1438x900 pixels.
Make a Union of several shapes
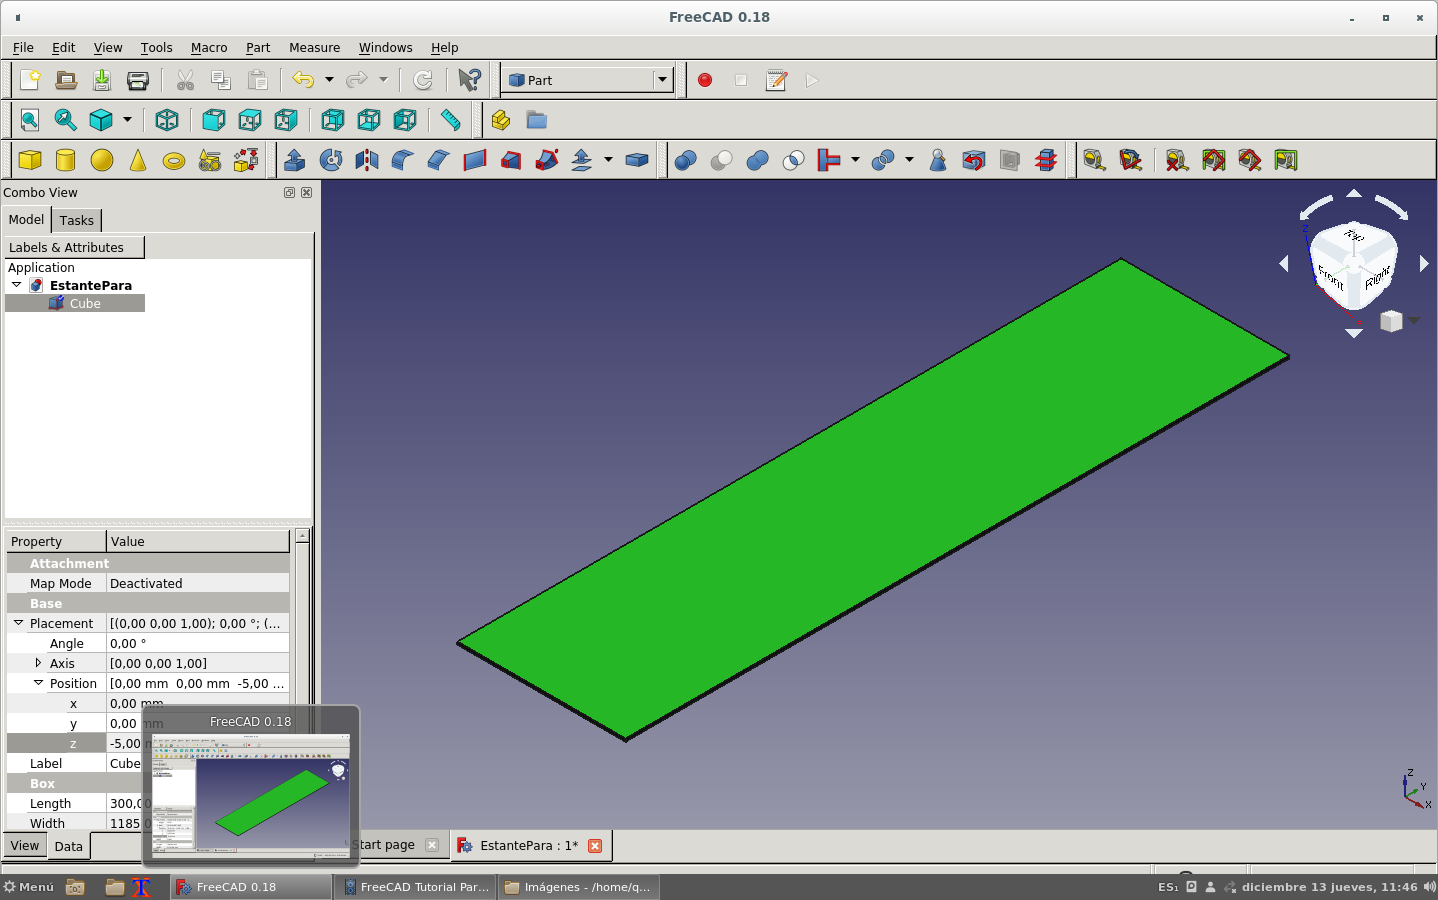click(x=758, y=160)
